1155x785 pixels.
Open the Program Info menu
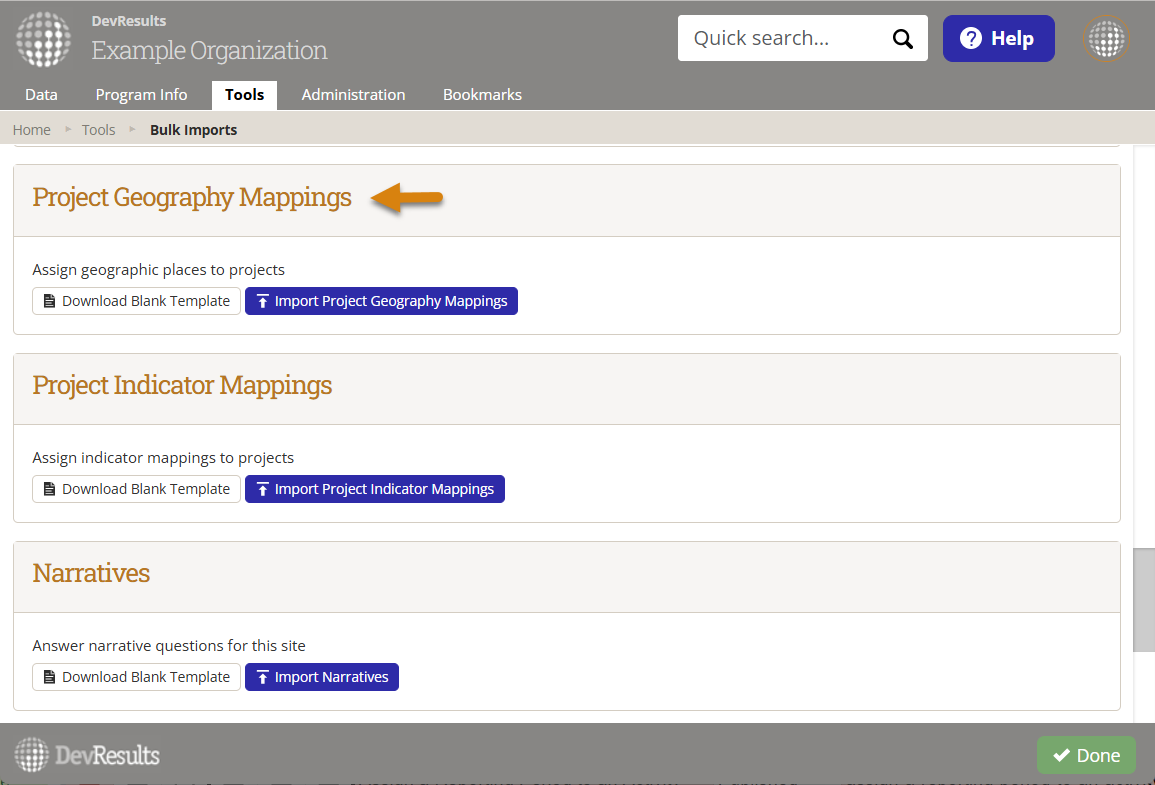point(141,95)
